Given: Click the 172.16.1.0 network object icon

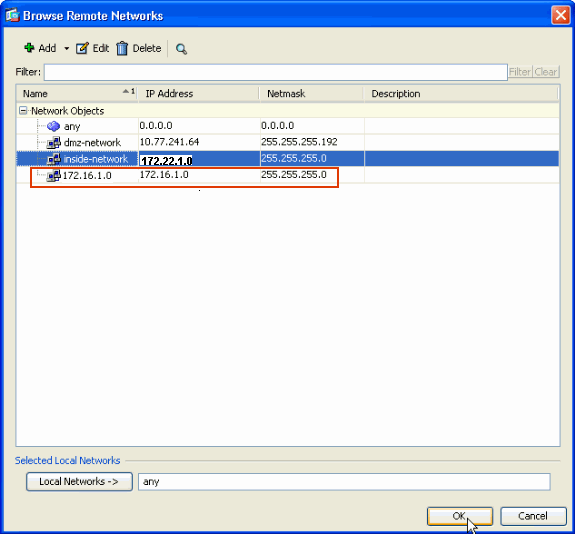Looking at the screenshot, I should click(54, 176).
